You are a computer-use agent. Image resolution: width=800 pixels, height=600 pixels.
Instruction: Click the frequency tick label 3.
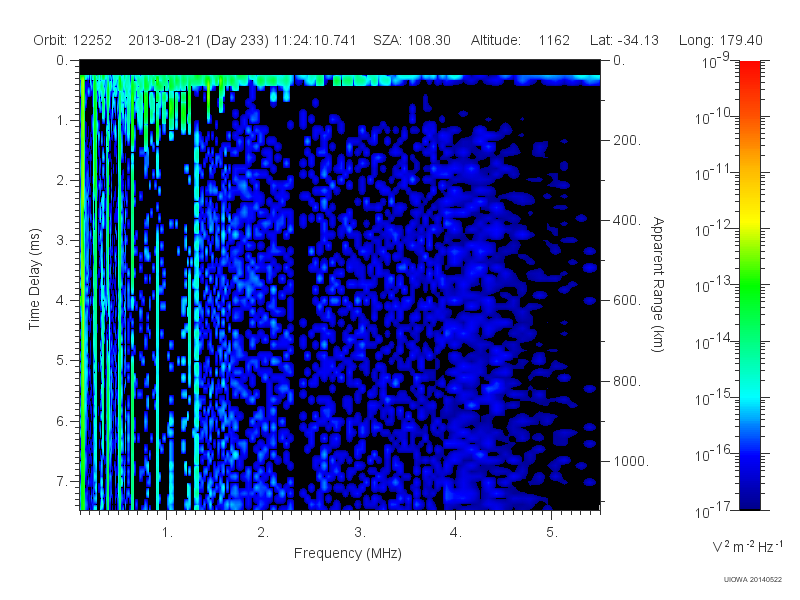[360, 533]
